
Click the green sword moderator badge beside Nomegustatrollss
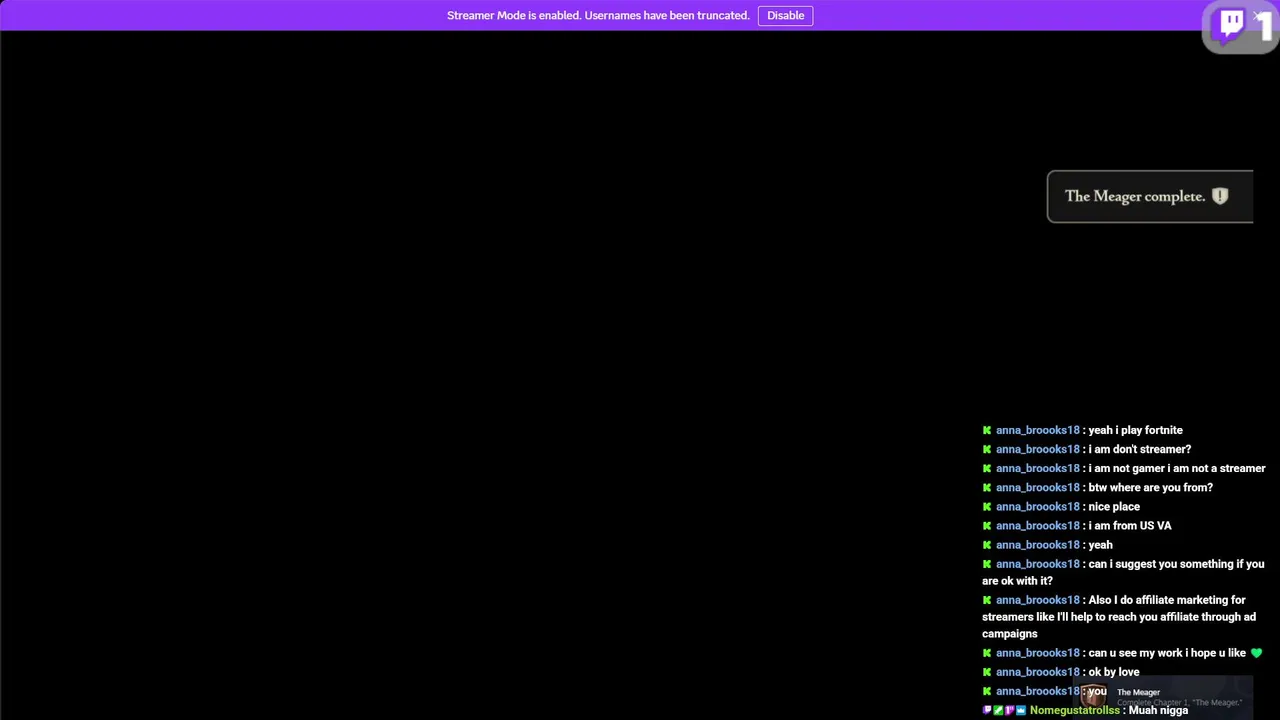pos(998,710)
